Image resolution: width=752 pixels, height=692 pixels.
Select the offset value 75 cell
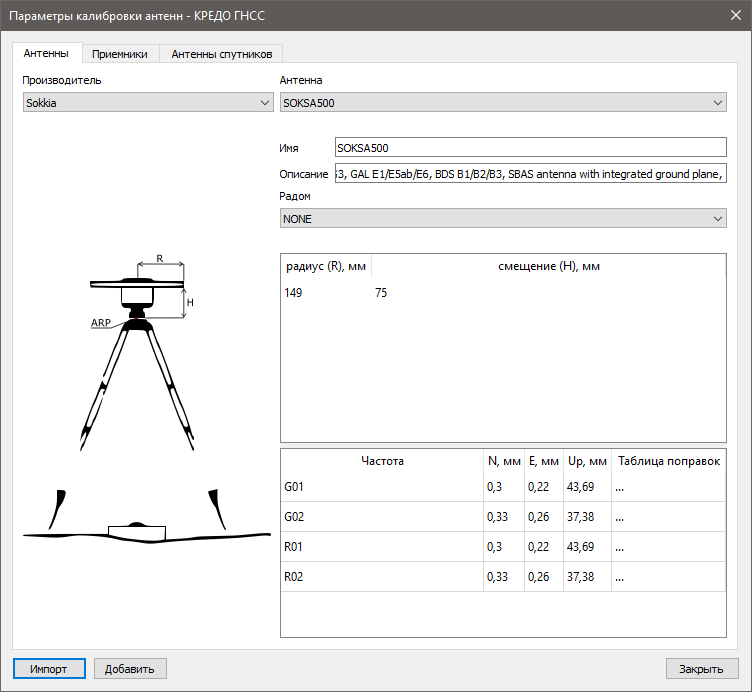[x=549, y=293]
